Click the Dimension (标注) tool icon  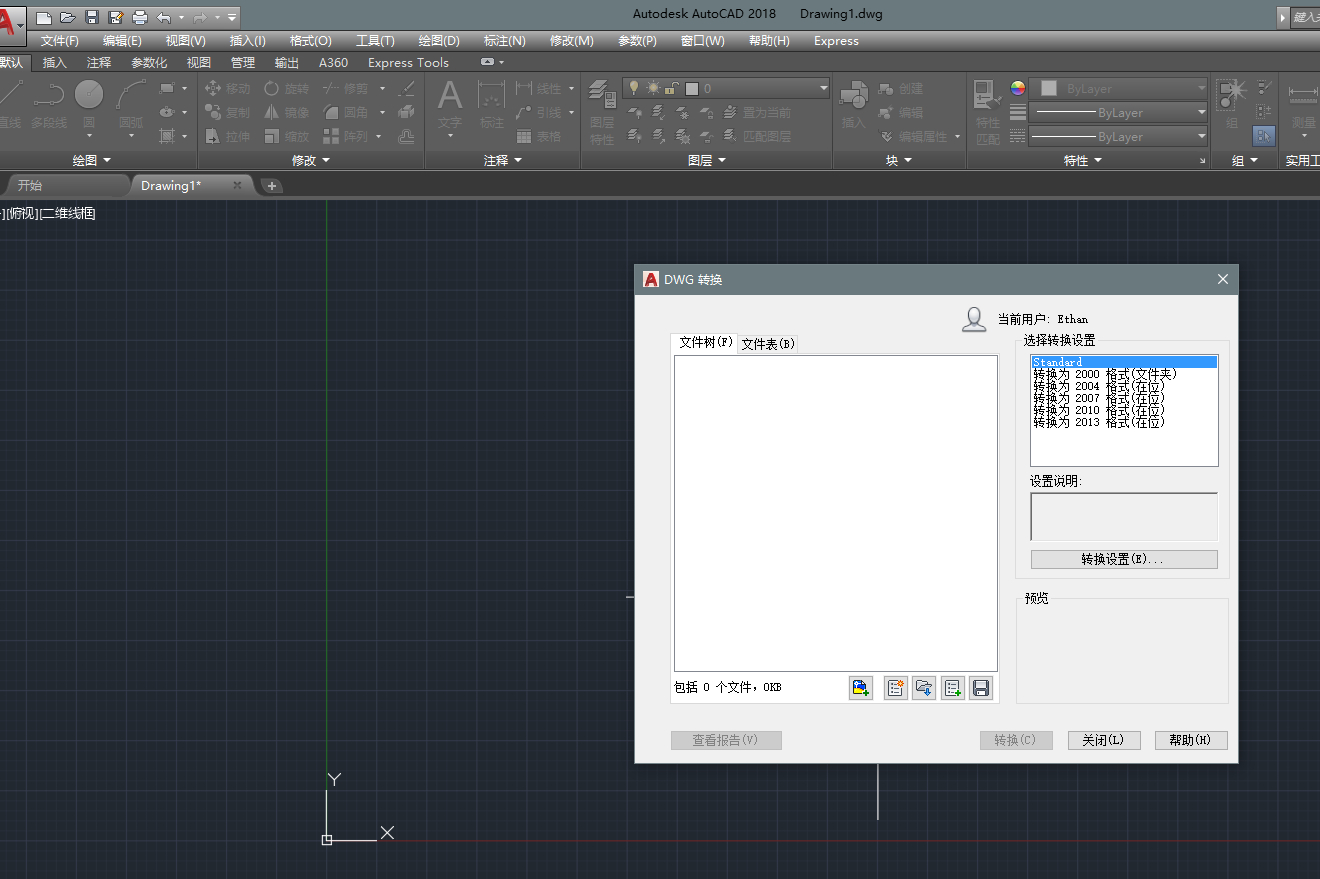point(491,96)
